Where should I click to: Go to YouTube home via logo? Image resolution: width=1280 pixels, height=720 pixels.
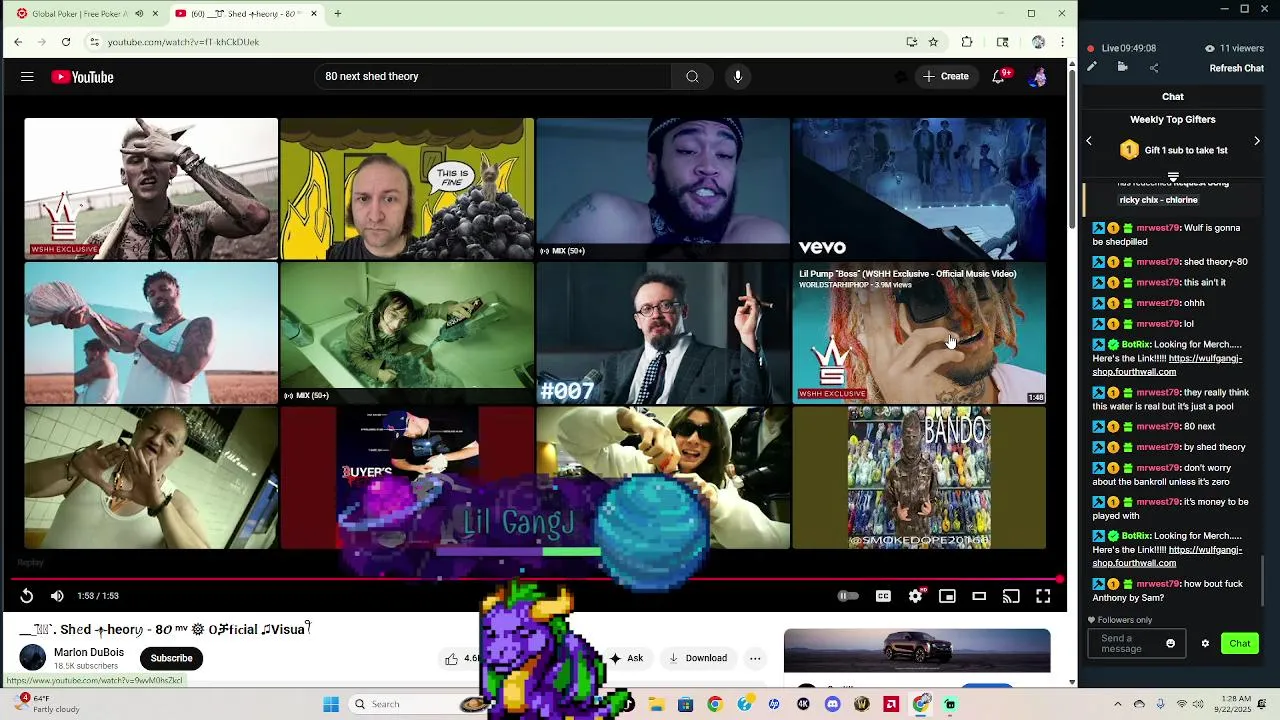[82, 77]
